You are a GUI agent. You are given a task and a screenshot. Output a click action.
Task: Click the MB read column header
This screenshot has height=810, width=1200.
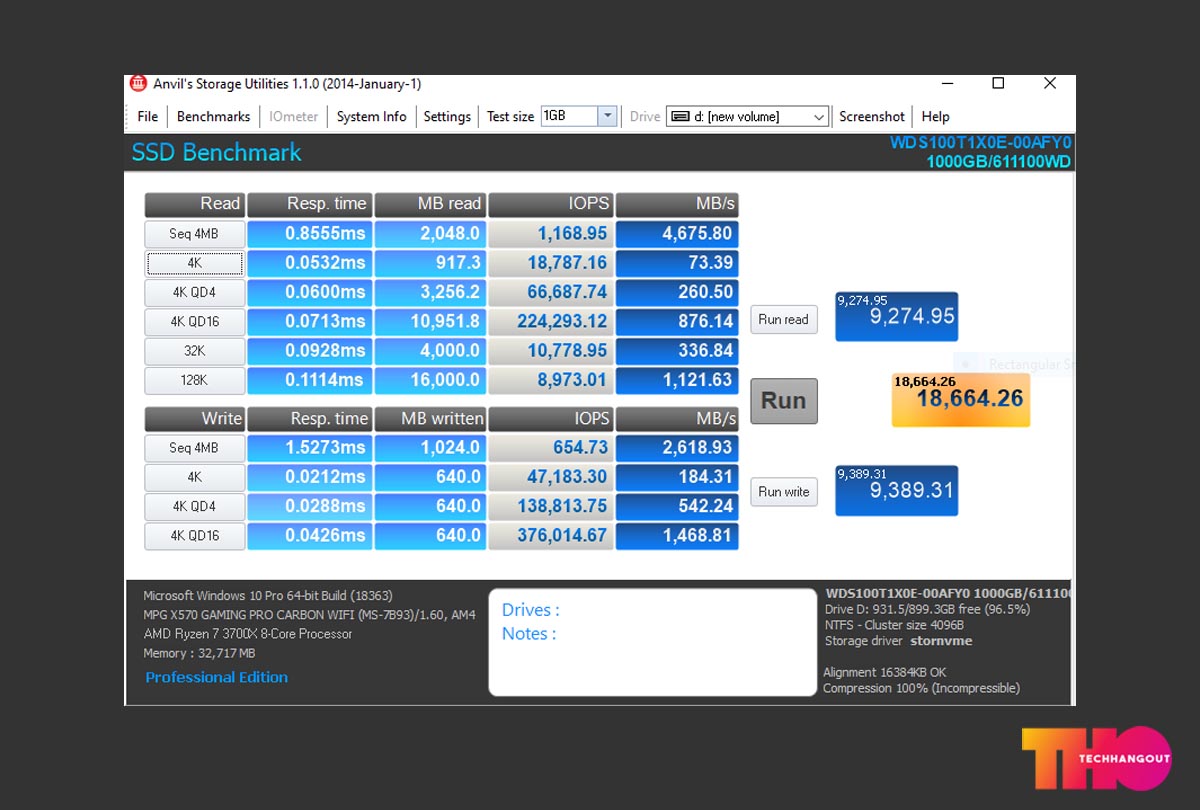click(430, 204)
